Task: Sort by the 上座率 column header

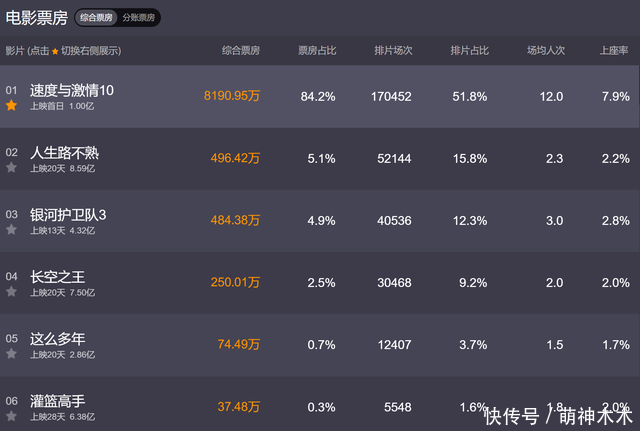Action: click(613, 50)
